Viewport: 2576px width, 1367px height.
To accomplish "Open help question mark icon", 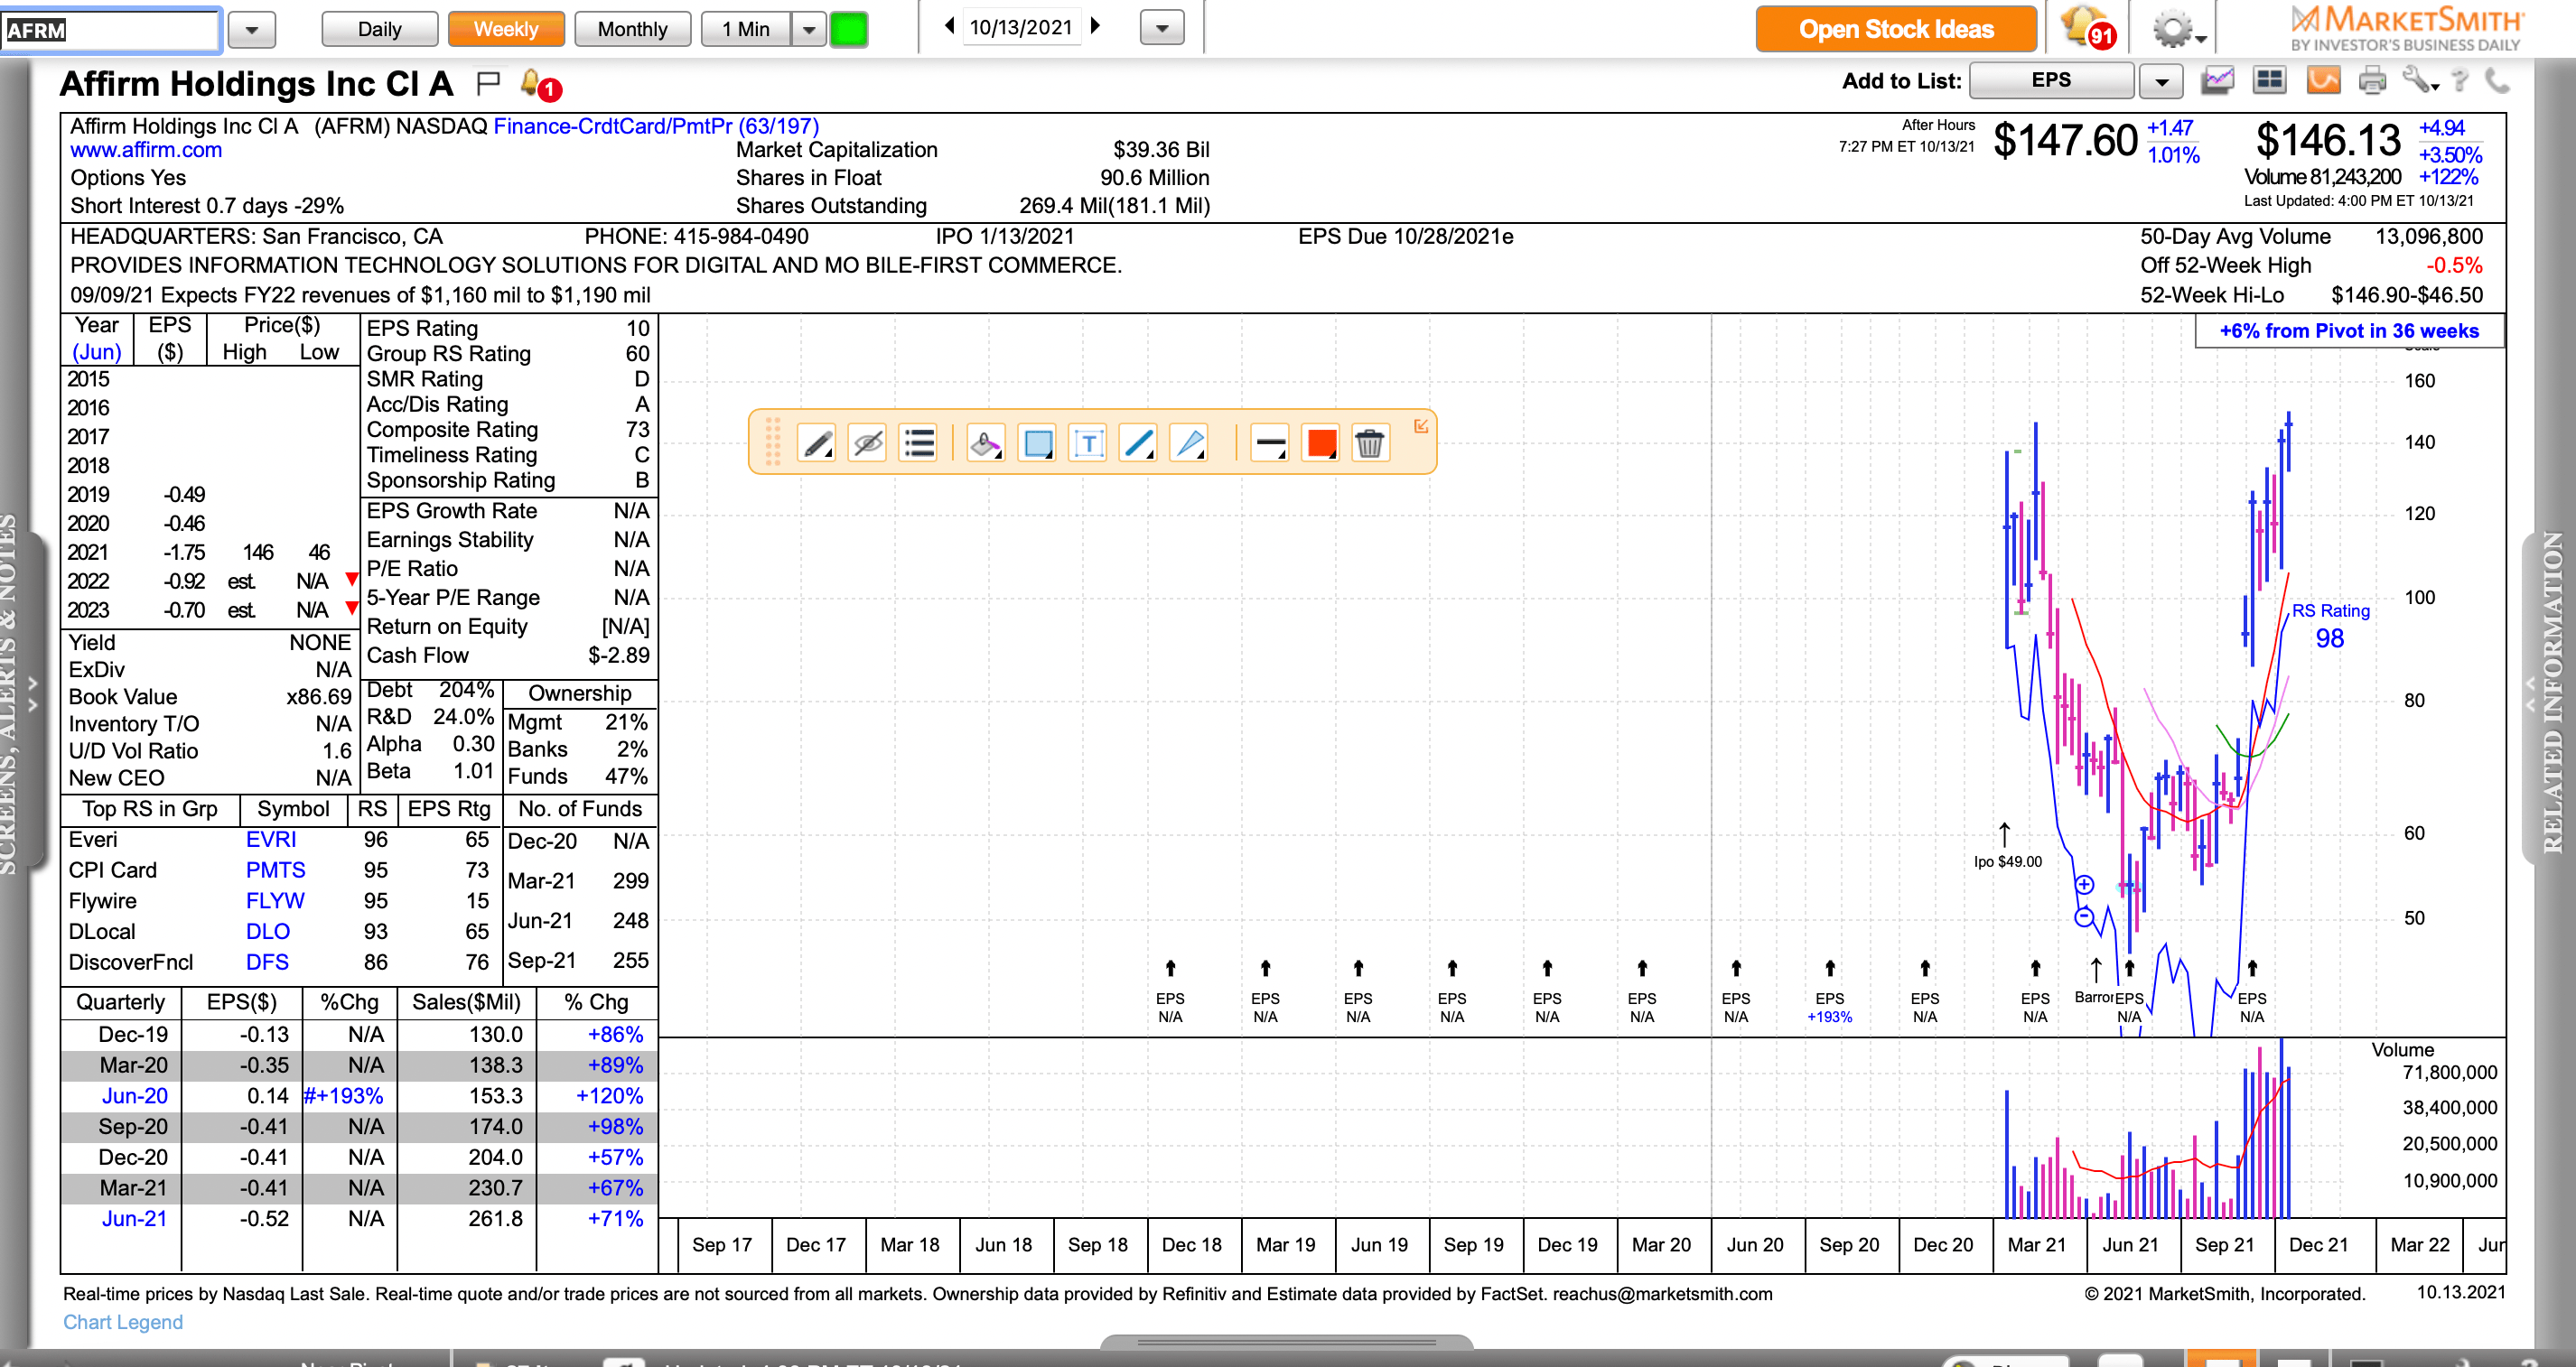I will [2460, 81].
